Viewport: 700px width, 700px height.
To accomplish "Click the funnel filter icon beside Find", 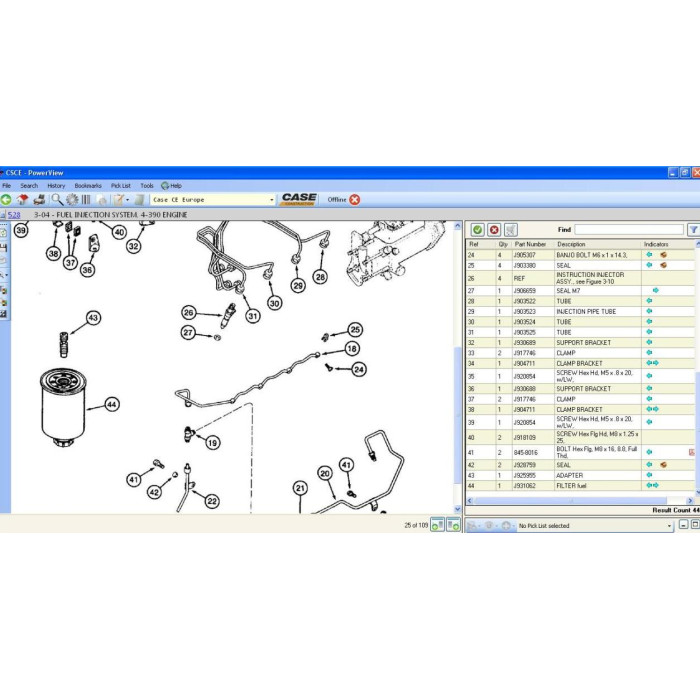I will 693,229.
